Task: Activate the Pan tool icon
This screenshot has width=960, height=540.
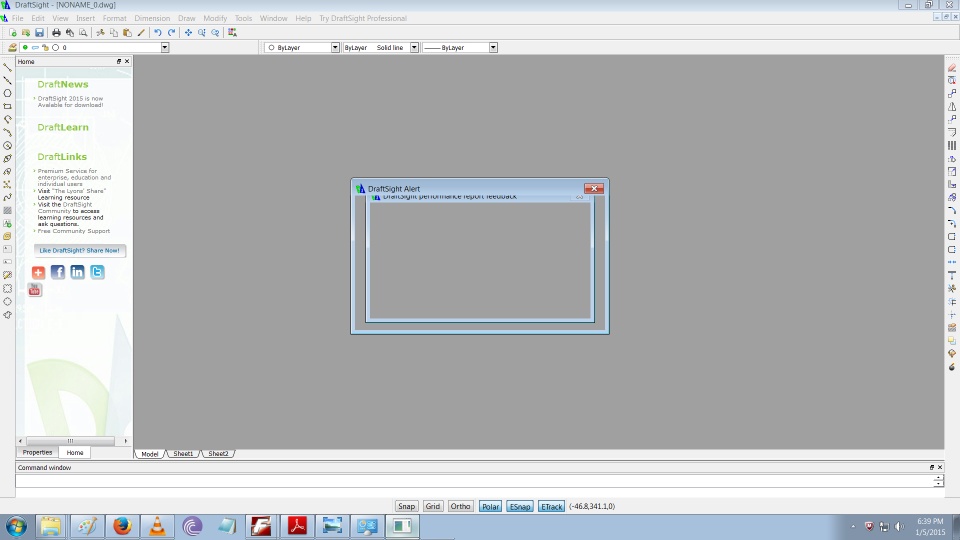Action: tap(189, 32)
